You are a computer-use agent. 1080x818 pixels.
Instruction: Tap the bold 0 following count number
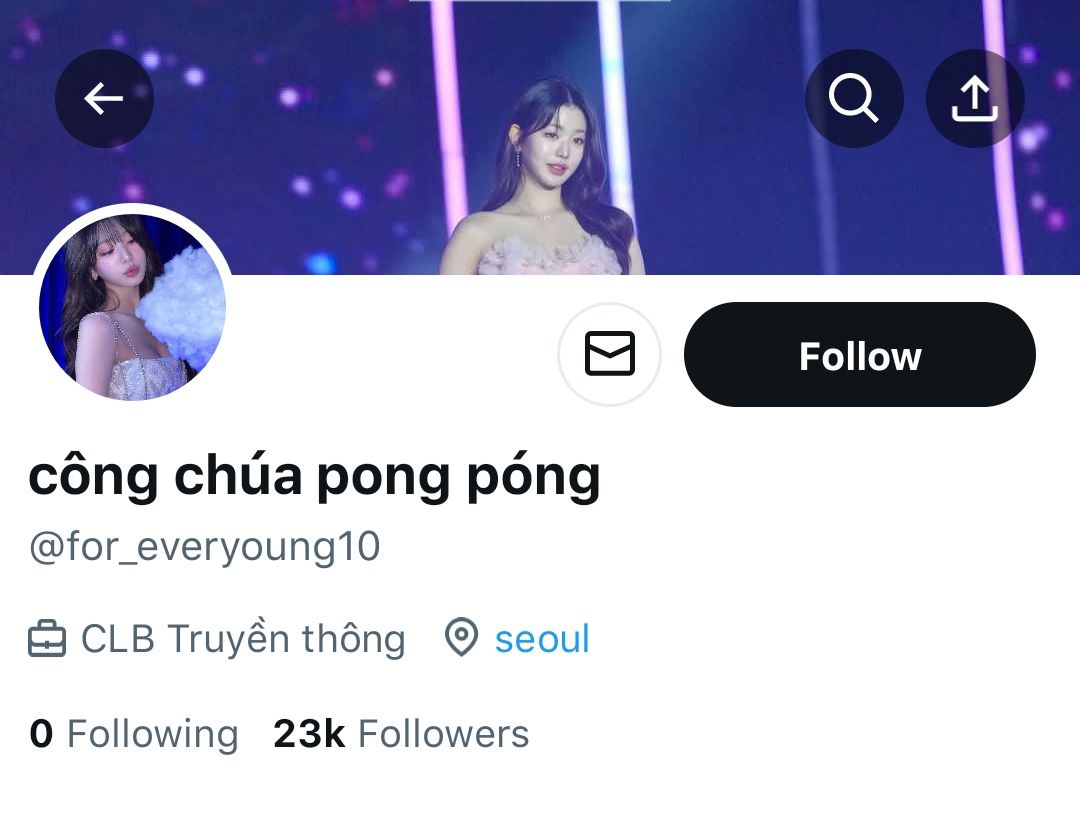coord(41,733)
